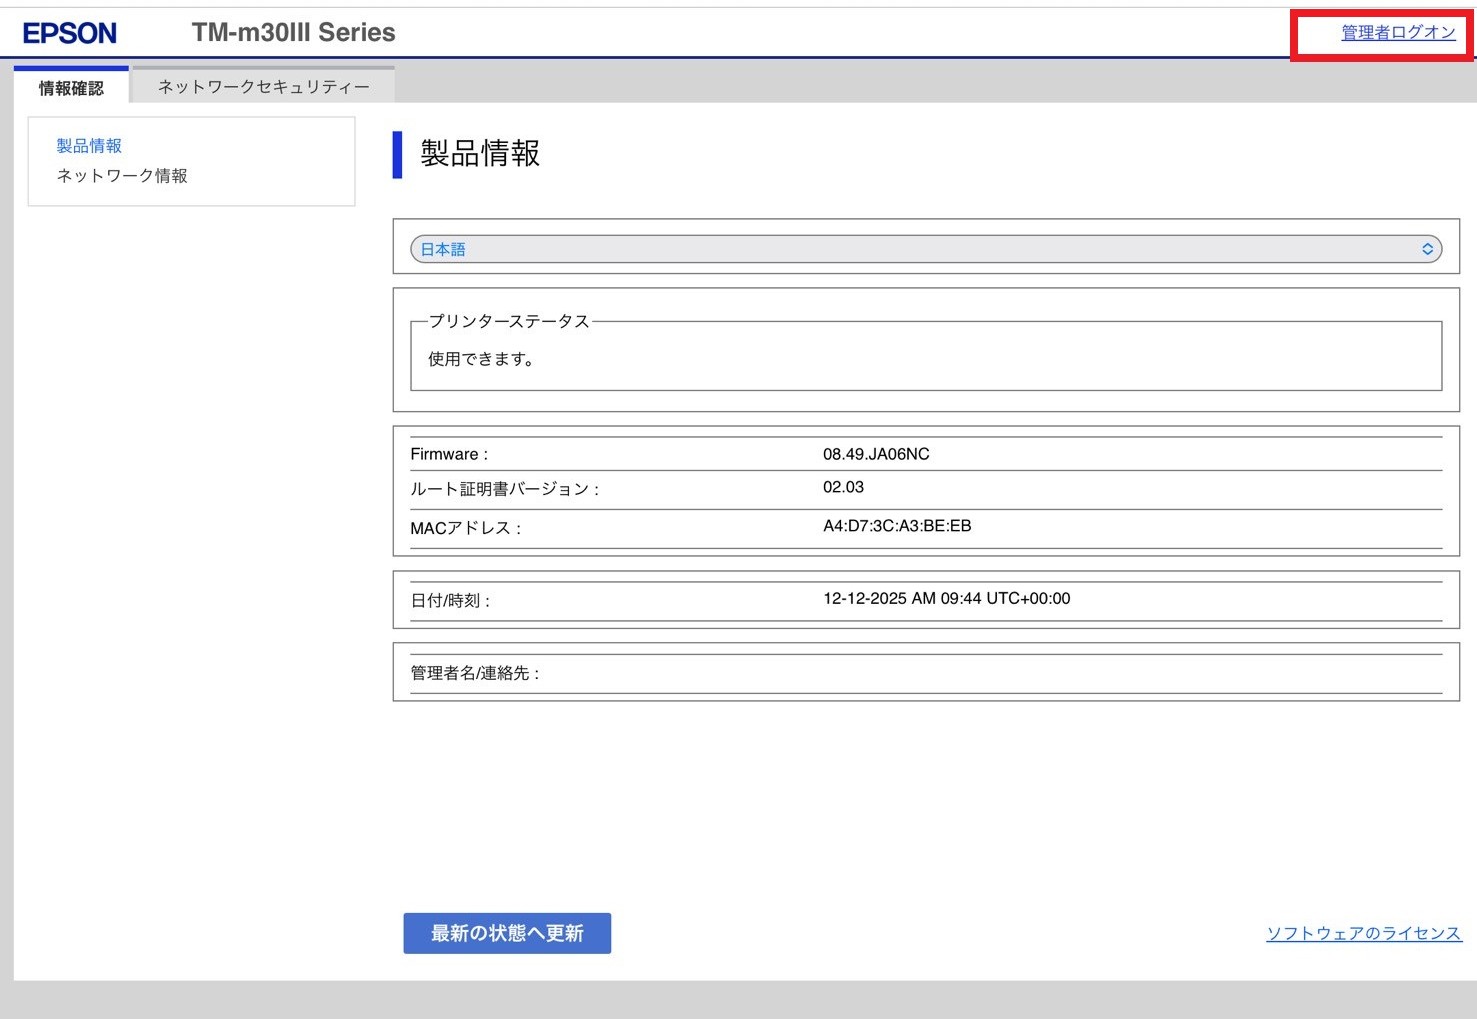Click the printer status text 使用できます

[x=481, y=359]
